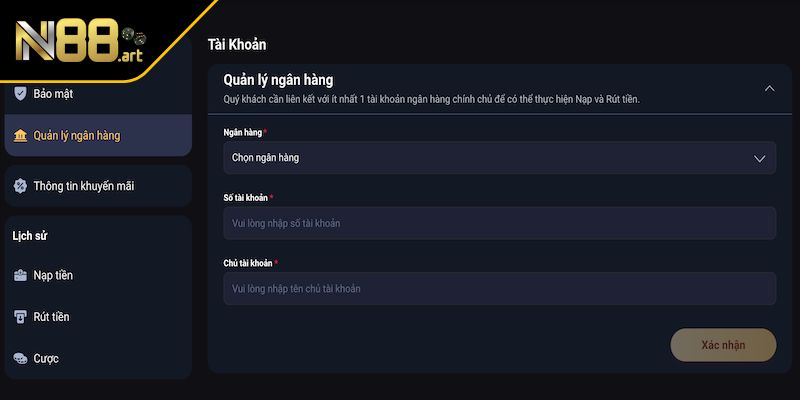Click the Rút tiền withdrawal icon
This screenshot has width=800, height=400.
click(20, 317)
